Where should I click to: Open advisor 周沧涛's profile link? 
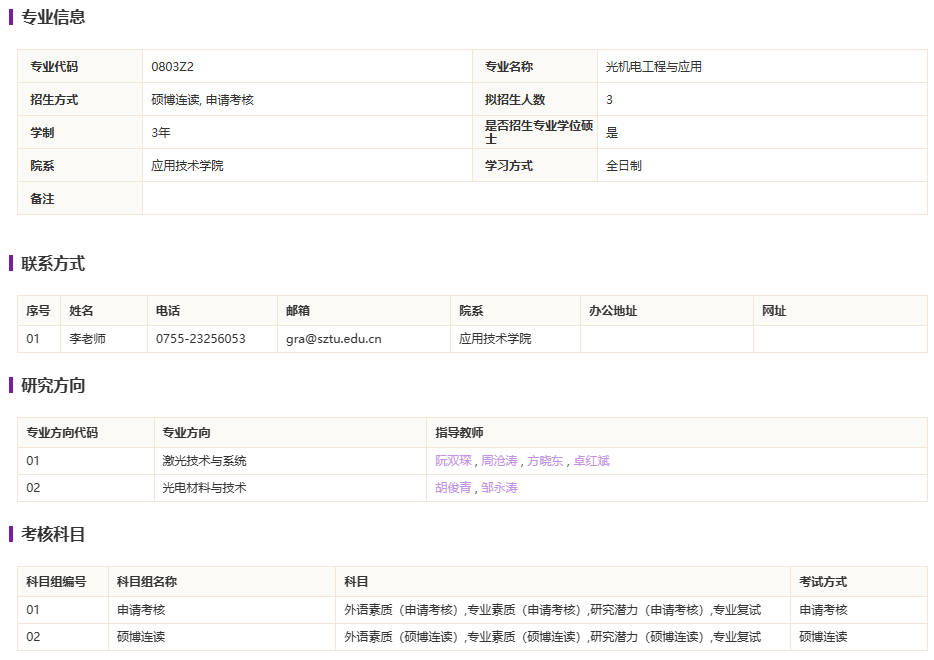click(499, 461)
